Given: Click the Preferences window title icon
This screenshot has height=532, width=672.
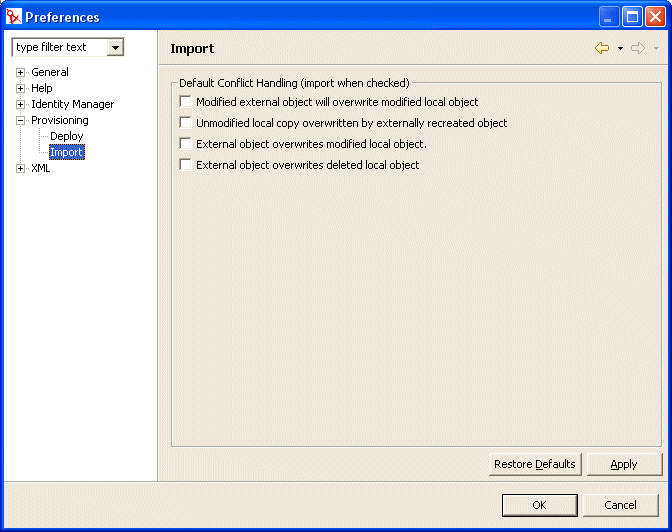Looking at the screenshot, I should 13,17.
